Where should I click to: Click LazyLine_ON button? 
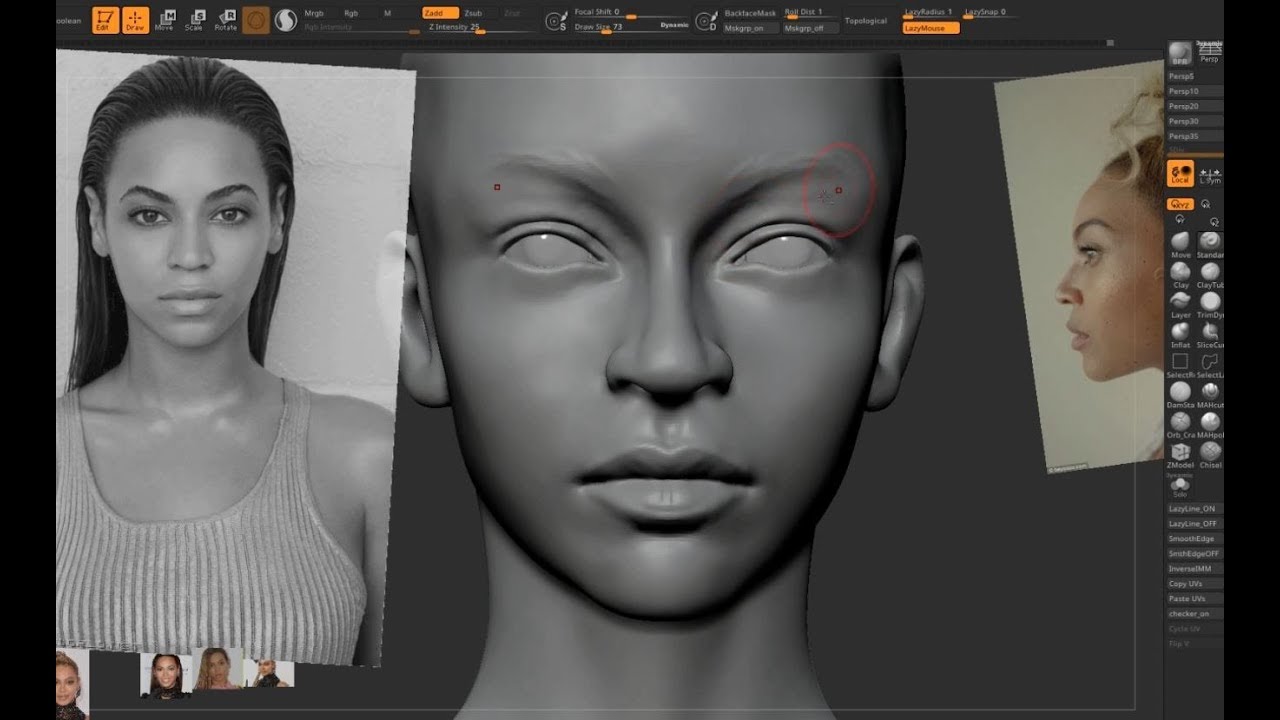click(x=1195, y=509)
